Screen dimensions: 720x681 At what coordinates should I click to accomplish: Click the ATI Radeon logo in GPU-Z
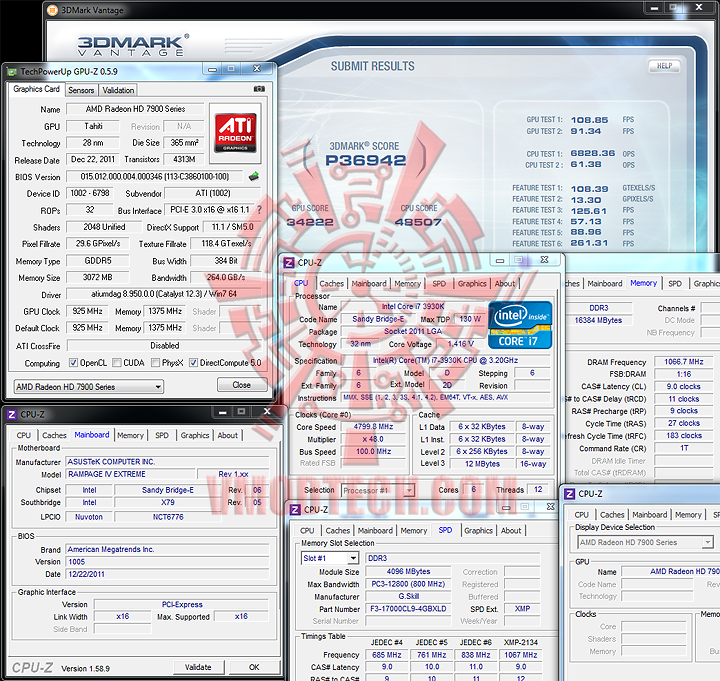235,133
